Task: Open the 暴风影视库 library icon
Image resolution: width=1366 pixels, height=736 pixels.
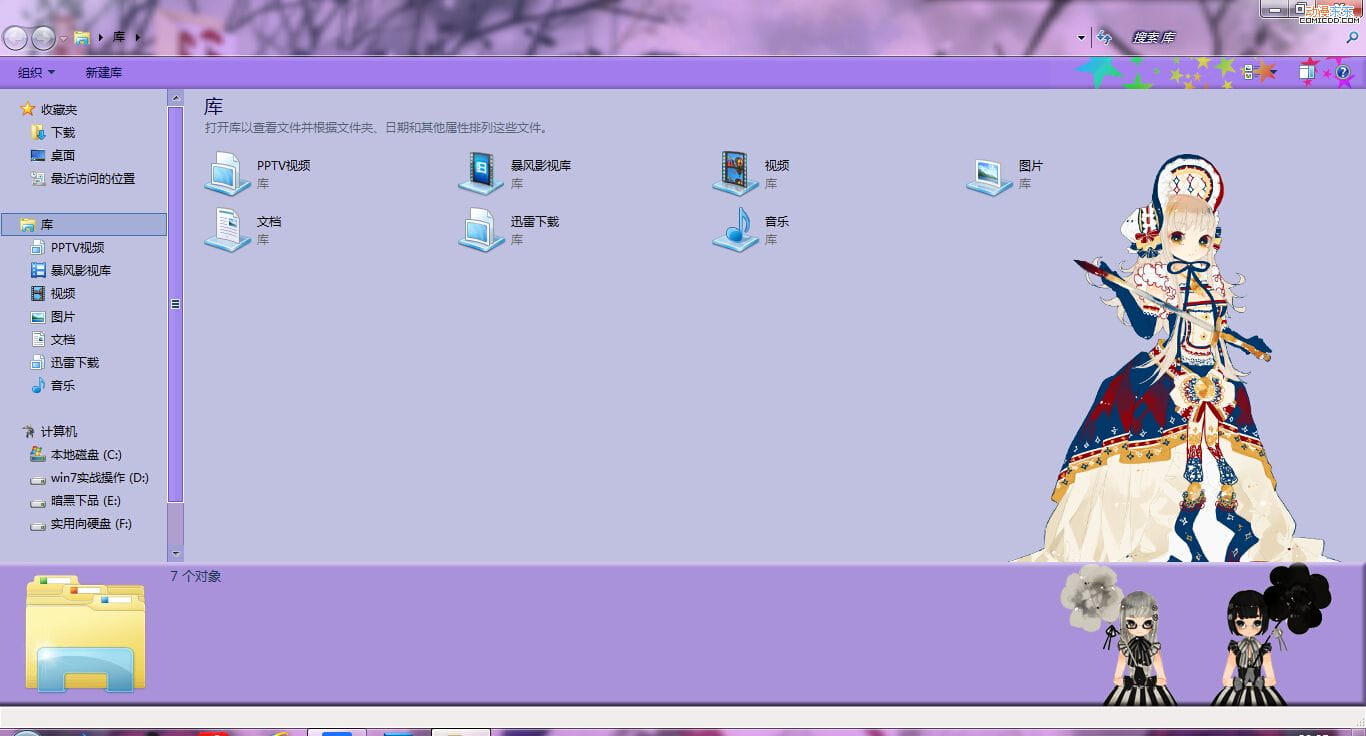Action: point(480,172)
